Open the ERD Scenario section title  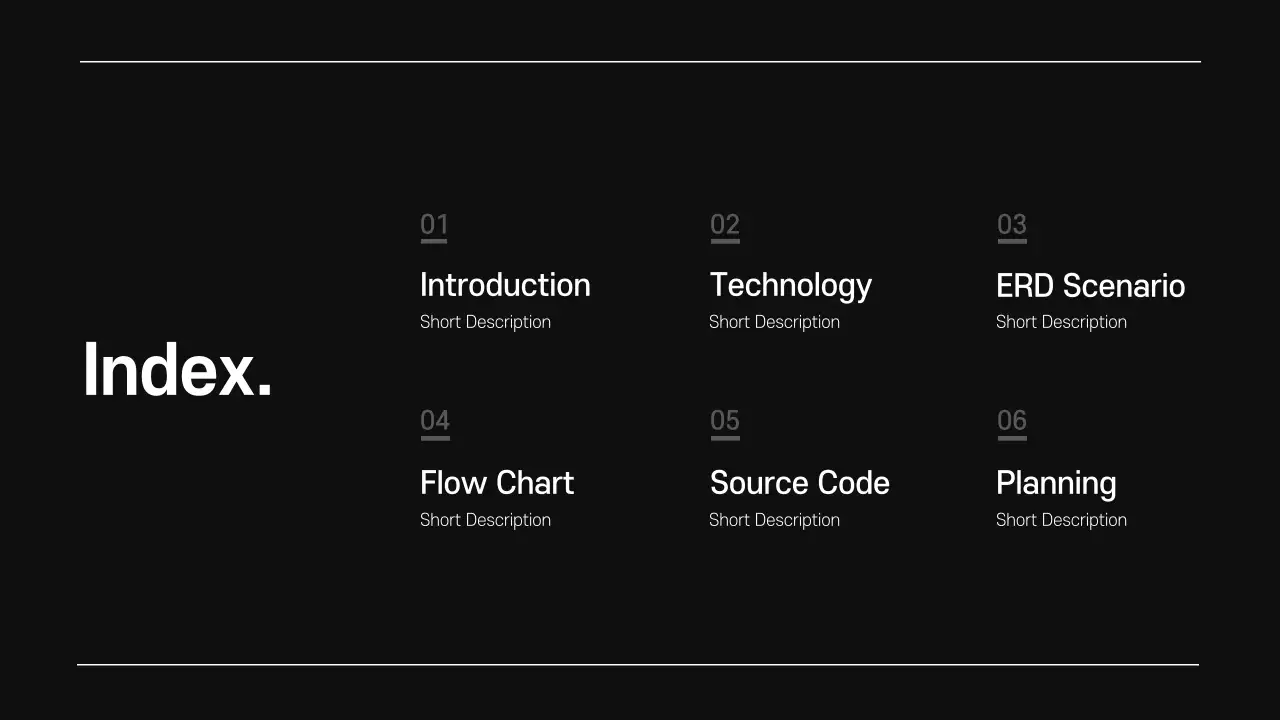1090,286
